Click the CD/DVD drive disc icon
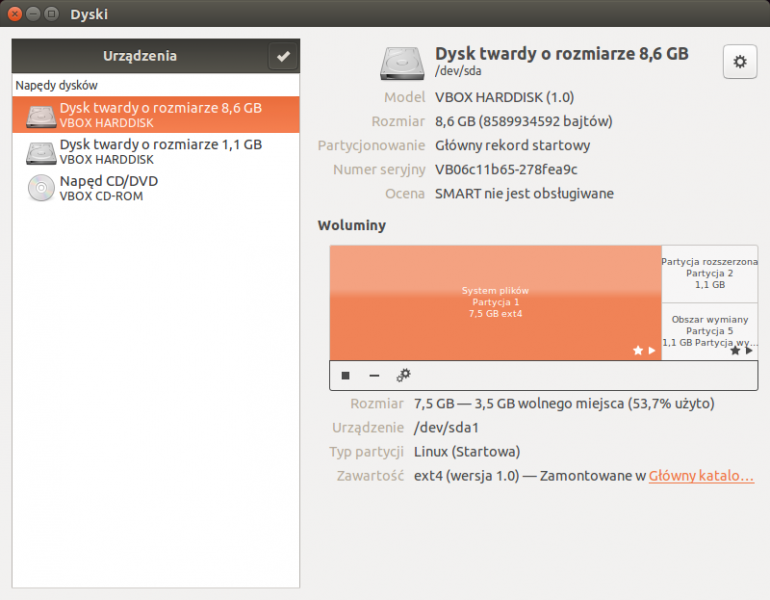Viewport: 770px width, 600px height. pyautogui.click(x=41, y=188)
